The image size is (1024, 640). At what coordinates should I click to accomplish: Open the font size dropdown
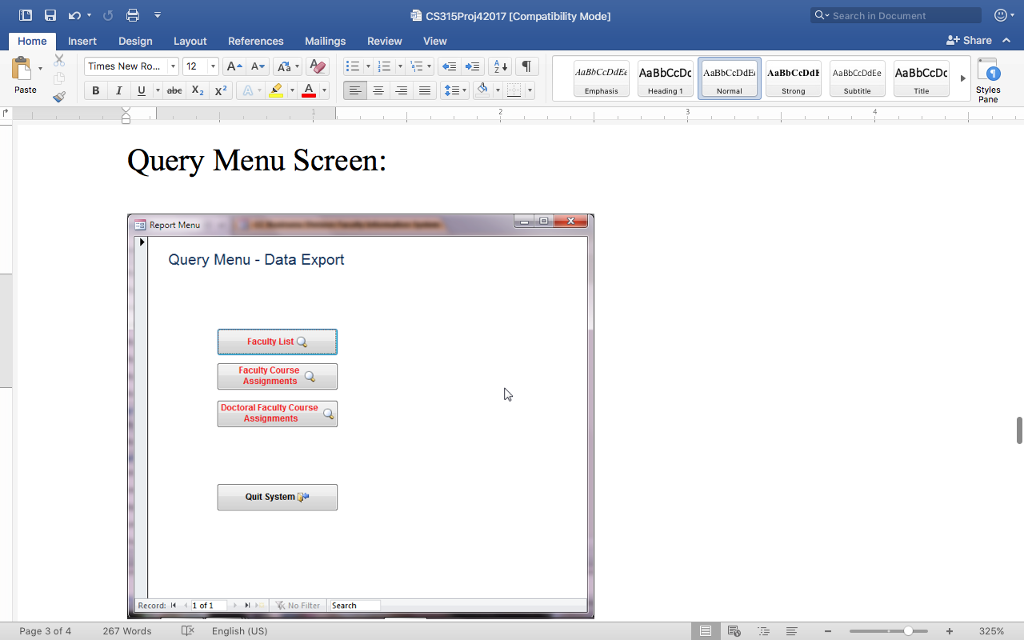213,67
